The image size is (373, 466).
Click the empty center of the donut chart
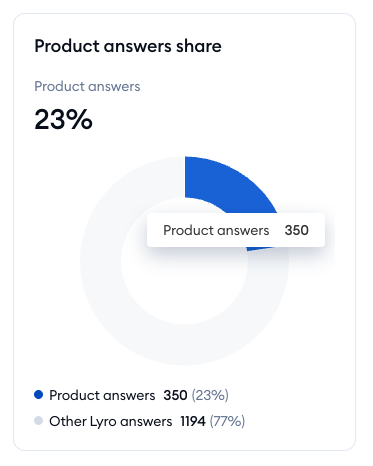point(185,283)
